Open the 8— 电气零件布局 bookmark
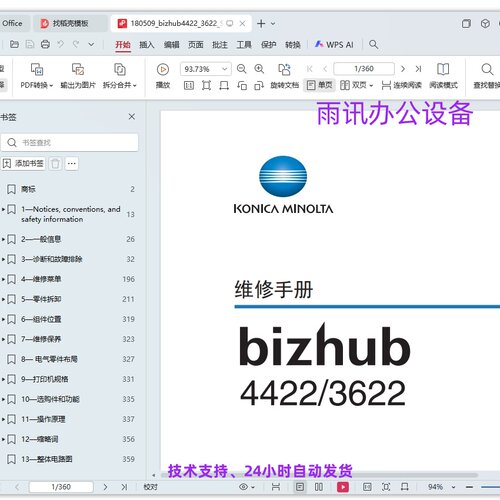The height and width of the screenshot is (500, 500). 49,359
